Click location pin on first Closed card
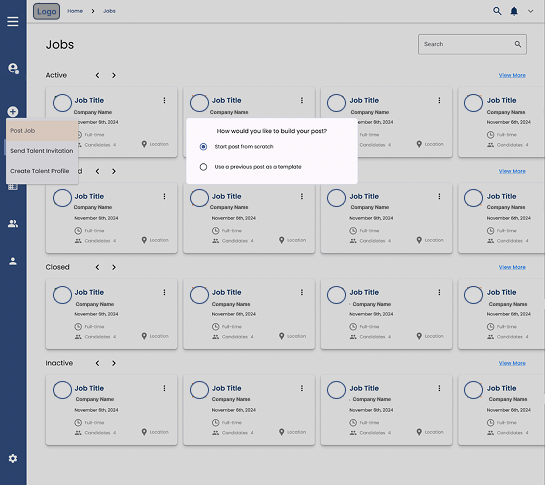The image size is (545, 485). point(144,336)
